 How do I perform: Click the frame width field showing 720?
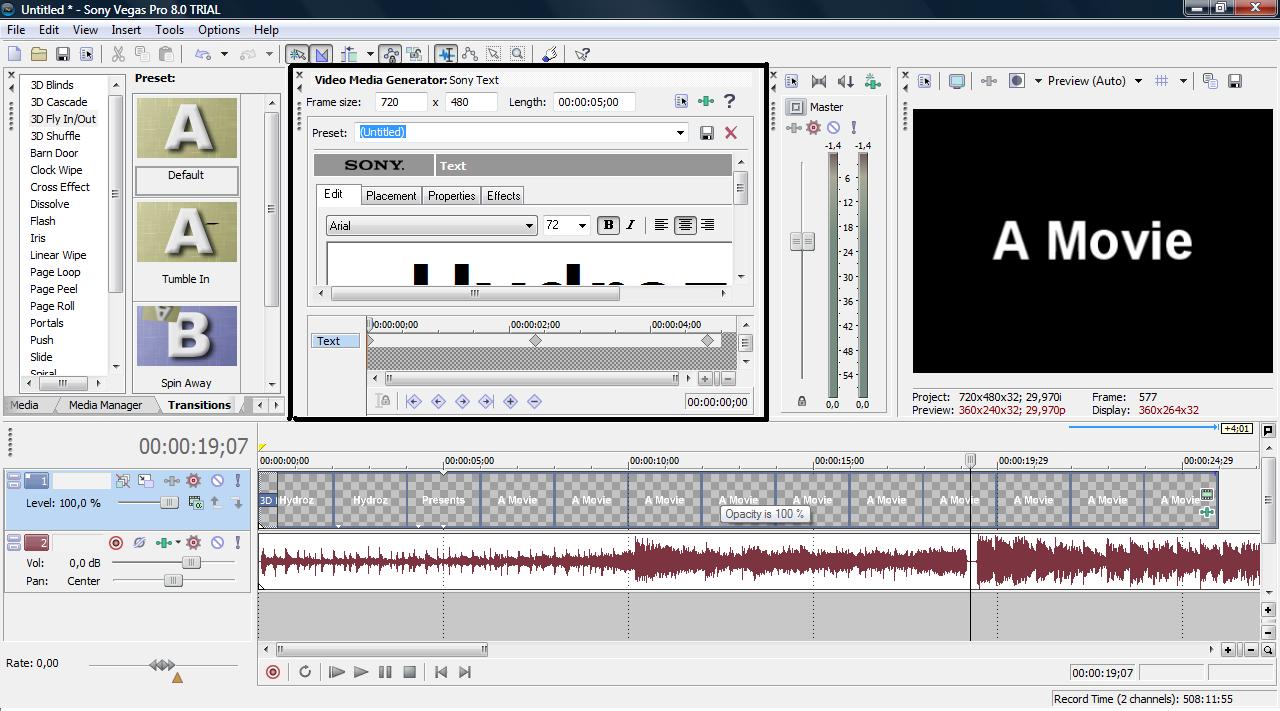[401, 102]
